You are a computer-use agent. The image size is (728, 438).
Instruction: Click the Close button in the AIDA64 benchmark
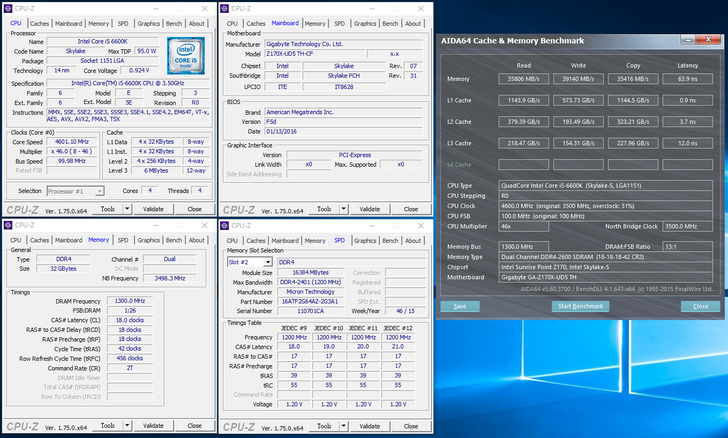[700, 306]
